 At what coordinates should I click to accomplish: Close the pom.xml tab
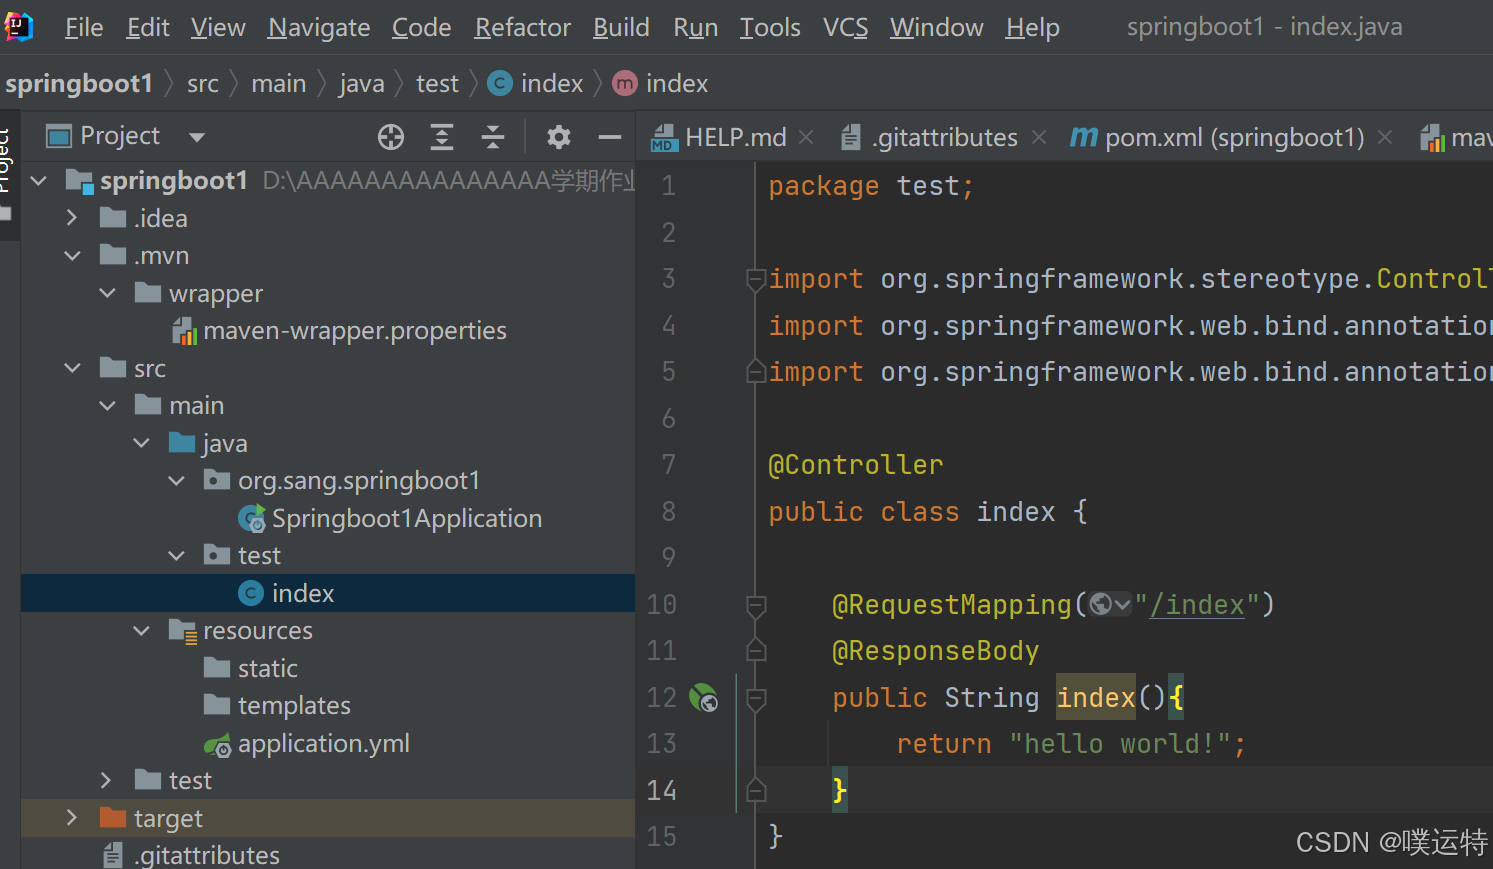tap(1385, 137)
